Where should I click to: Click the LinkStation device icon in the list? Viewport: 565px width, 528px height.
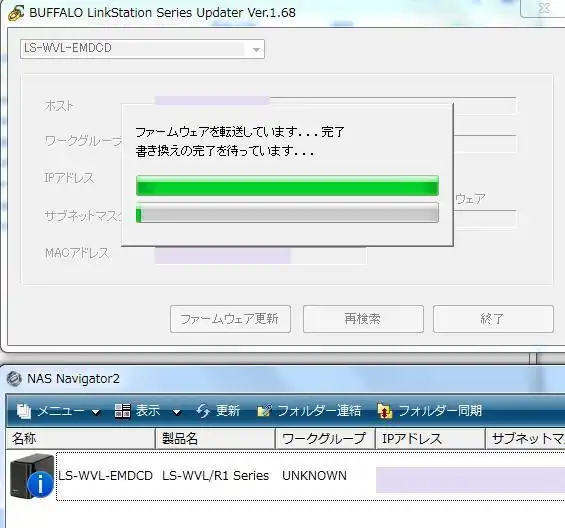32,476
